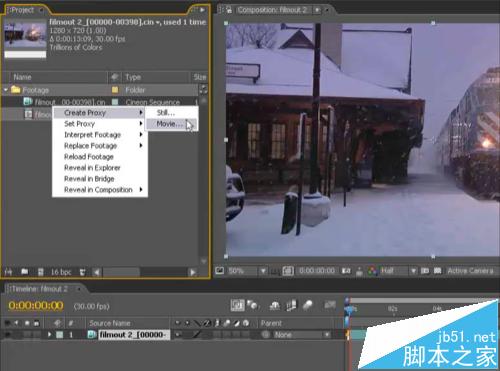Click Reveal in Explorer

(x=100, y=168)
